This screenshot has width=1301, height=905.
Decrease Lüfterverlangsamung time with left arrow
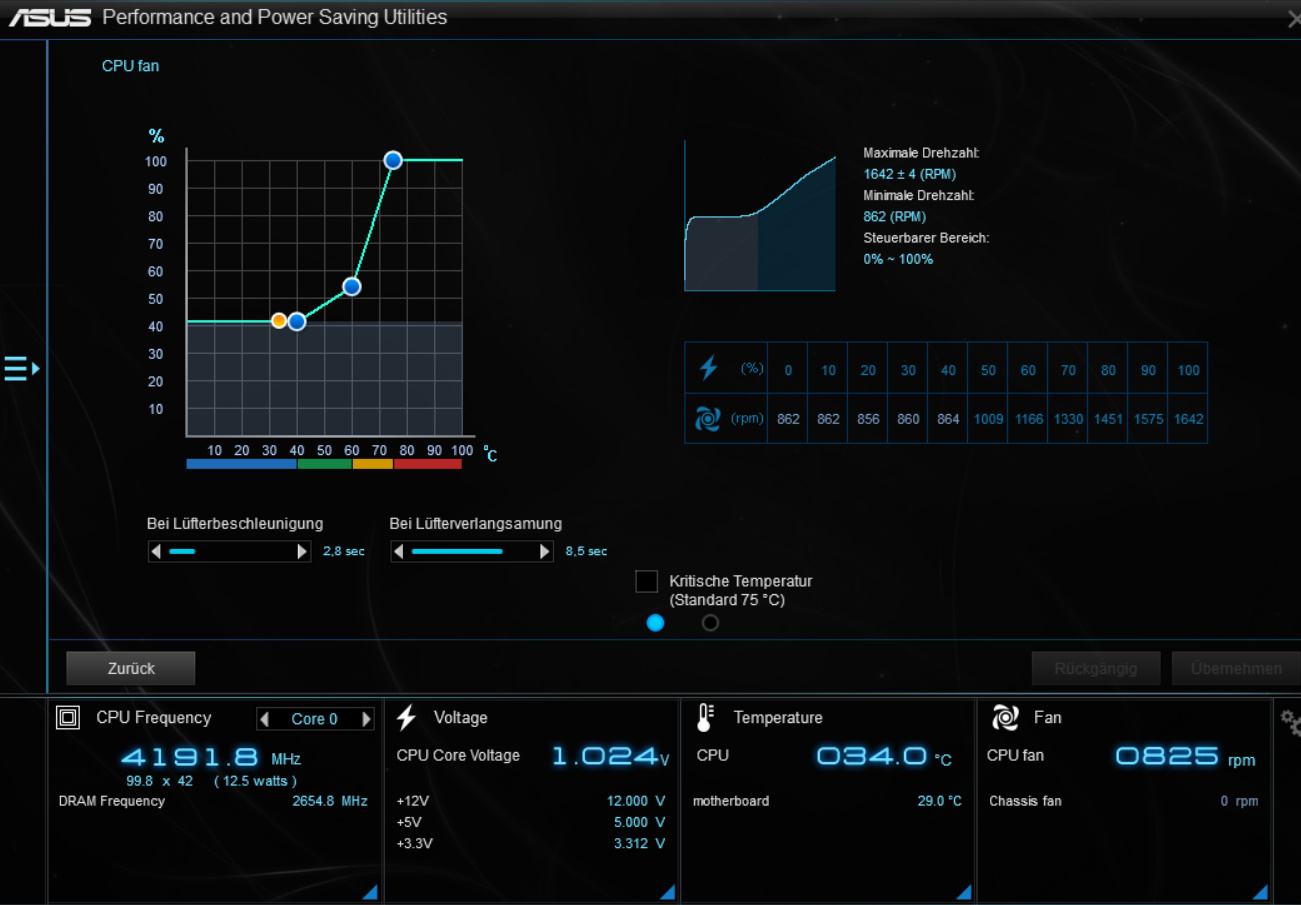[x=398, y=551]
